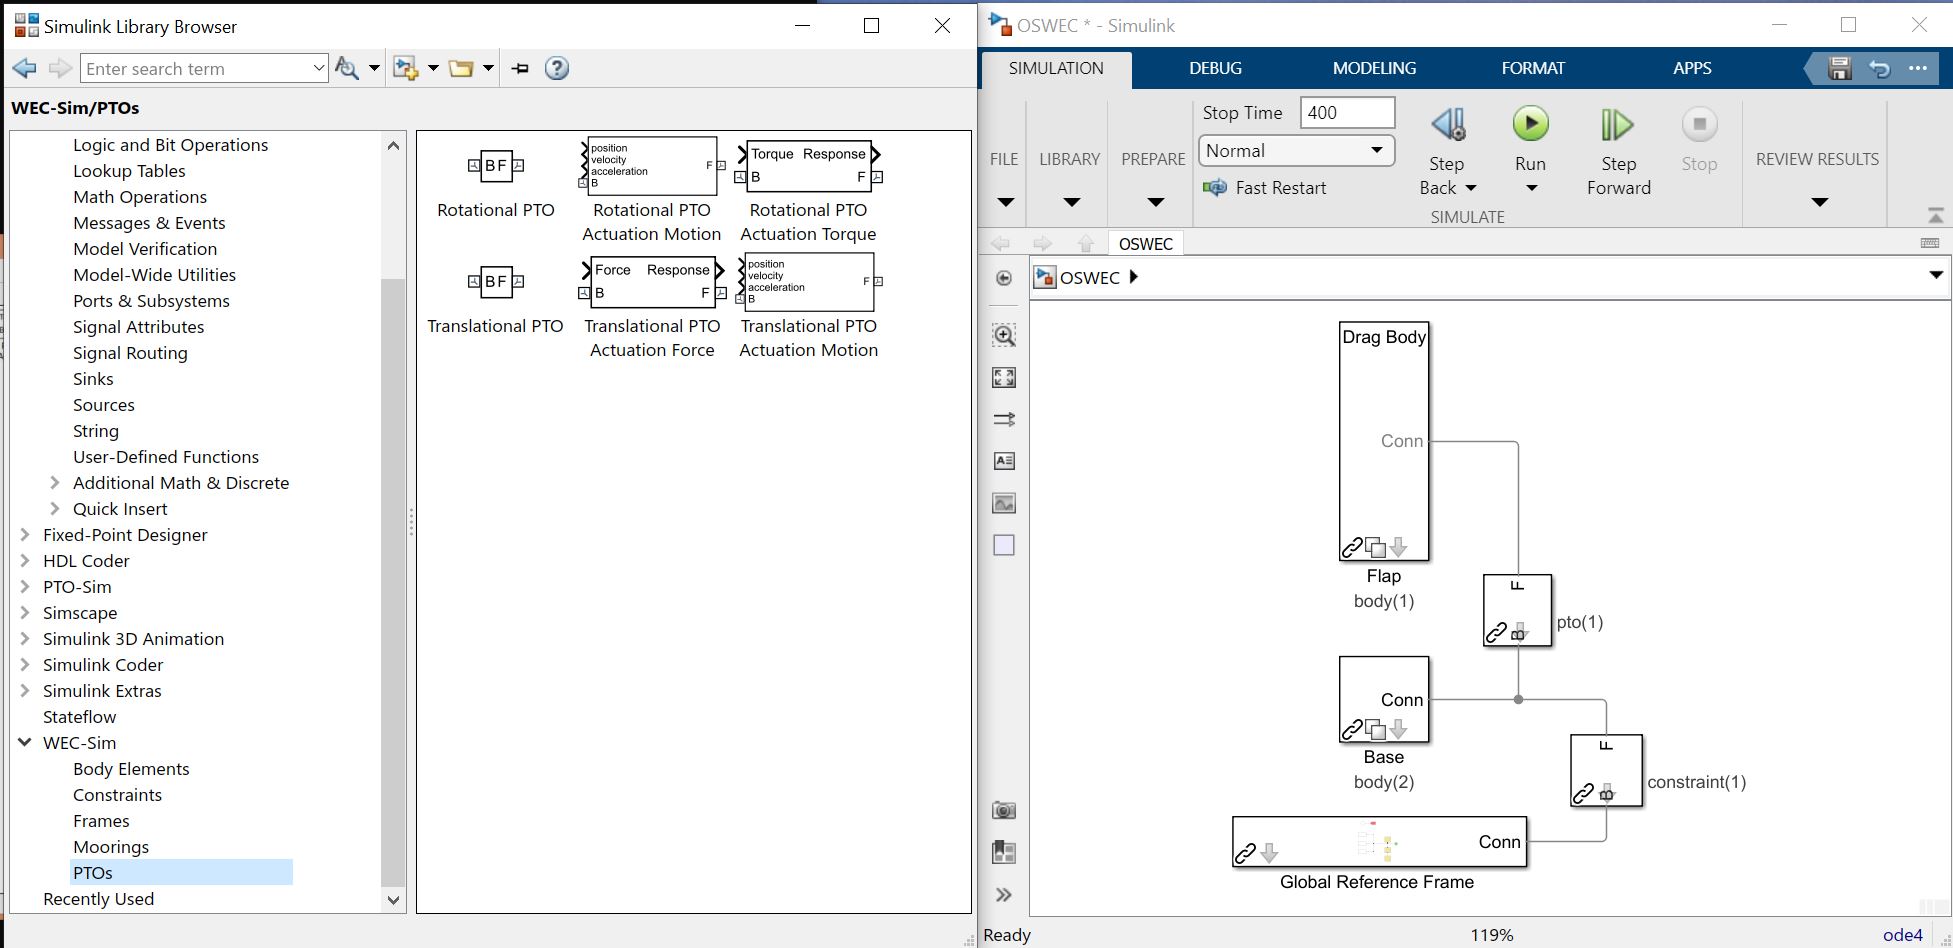
Task: Click Hide/Show Explorer Bar icon
Action: point(1004,278)
